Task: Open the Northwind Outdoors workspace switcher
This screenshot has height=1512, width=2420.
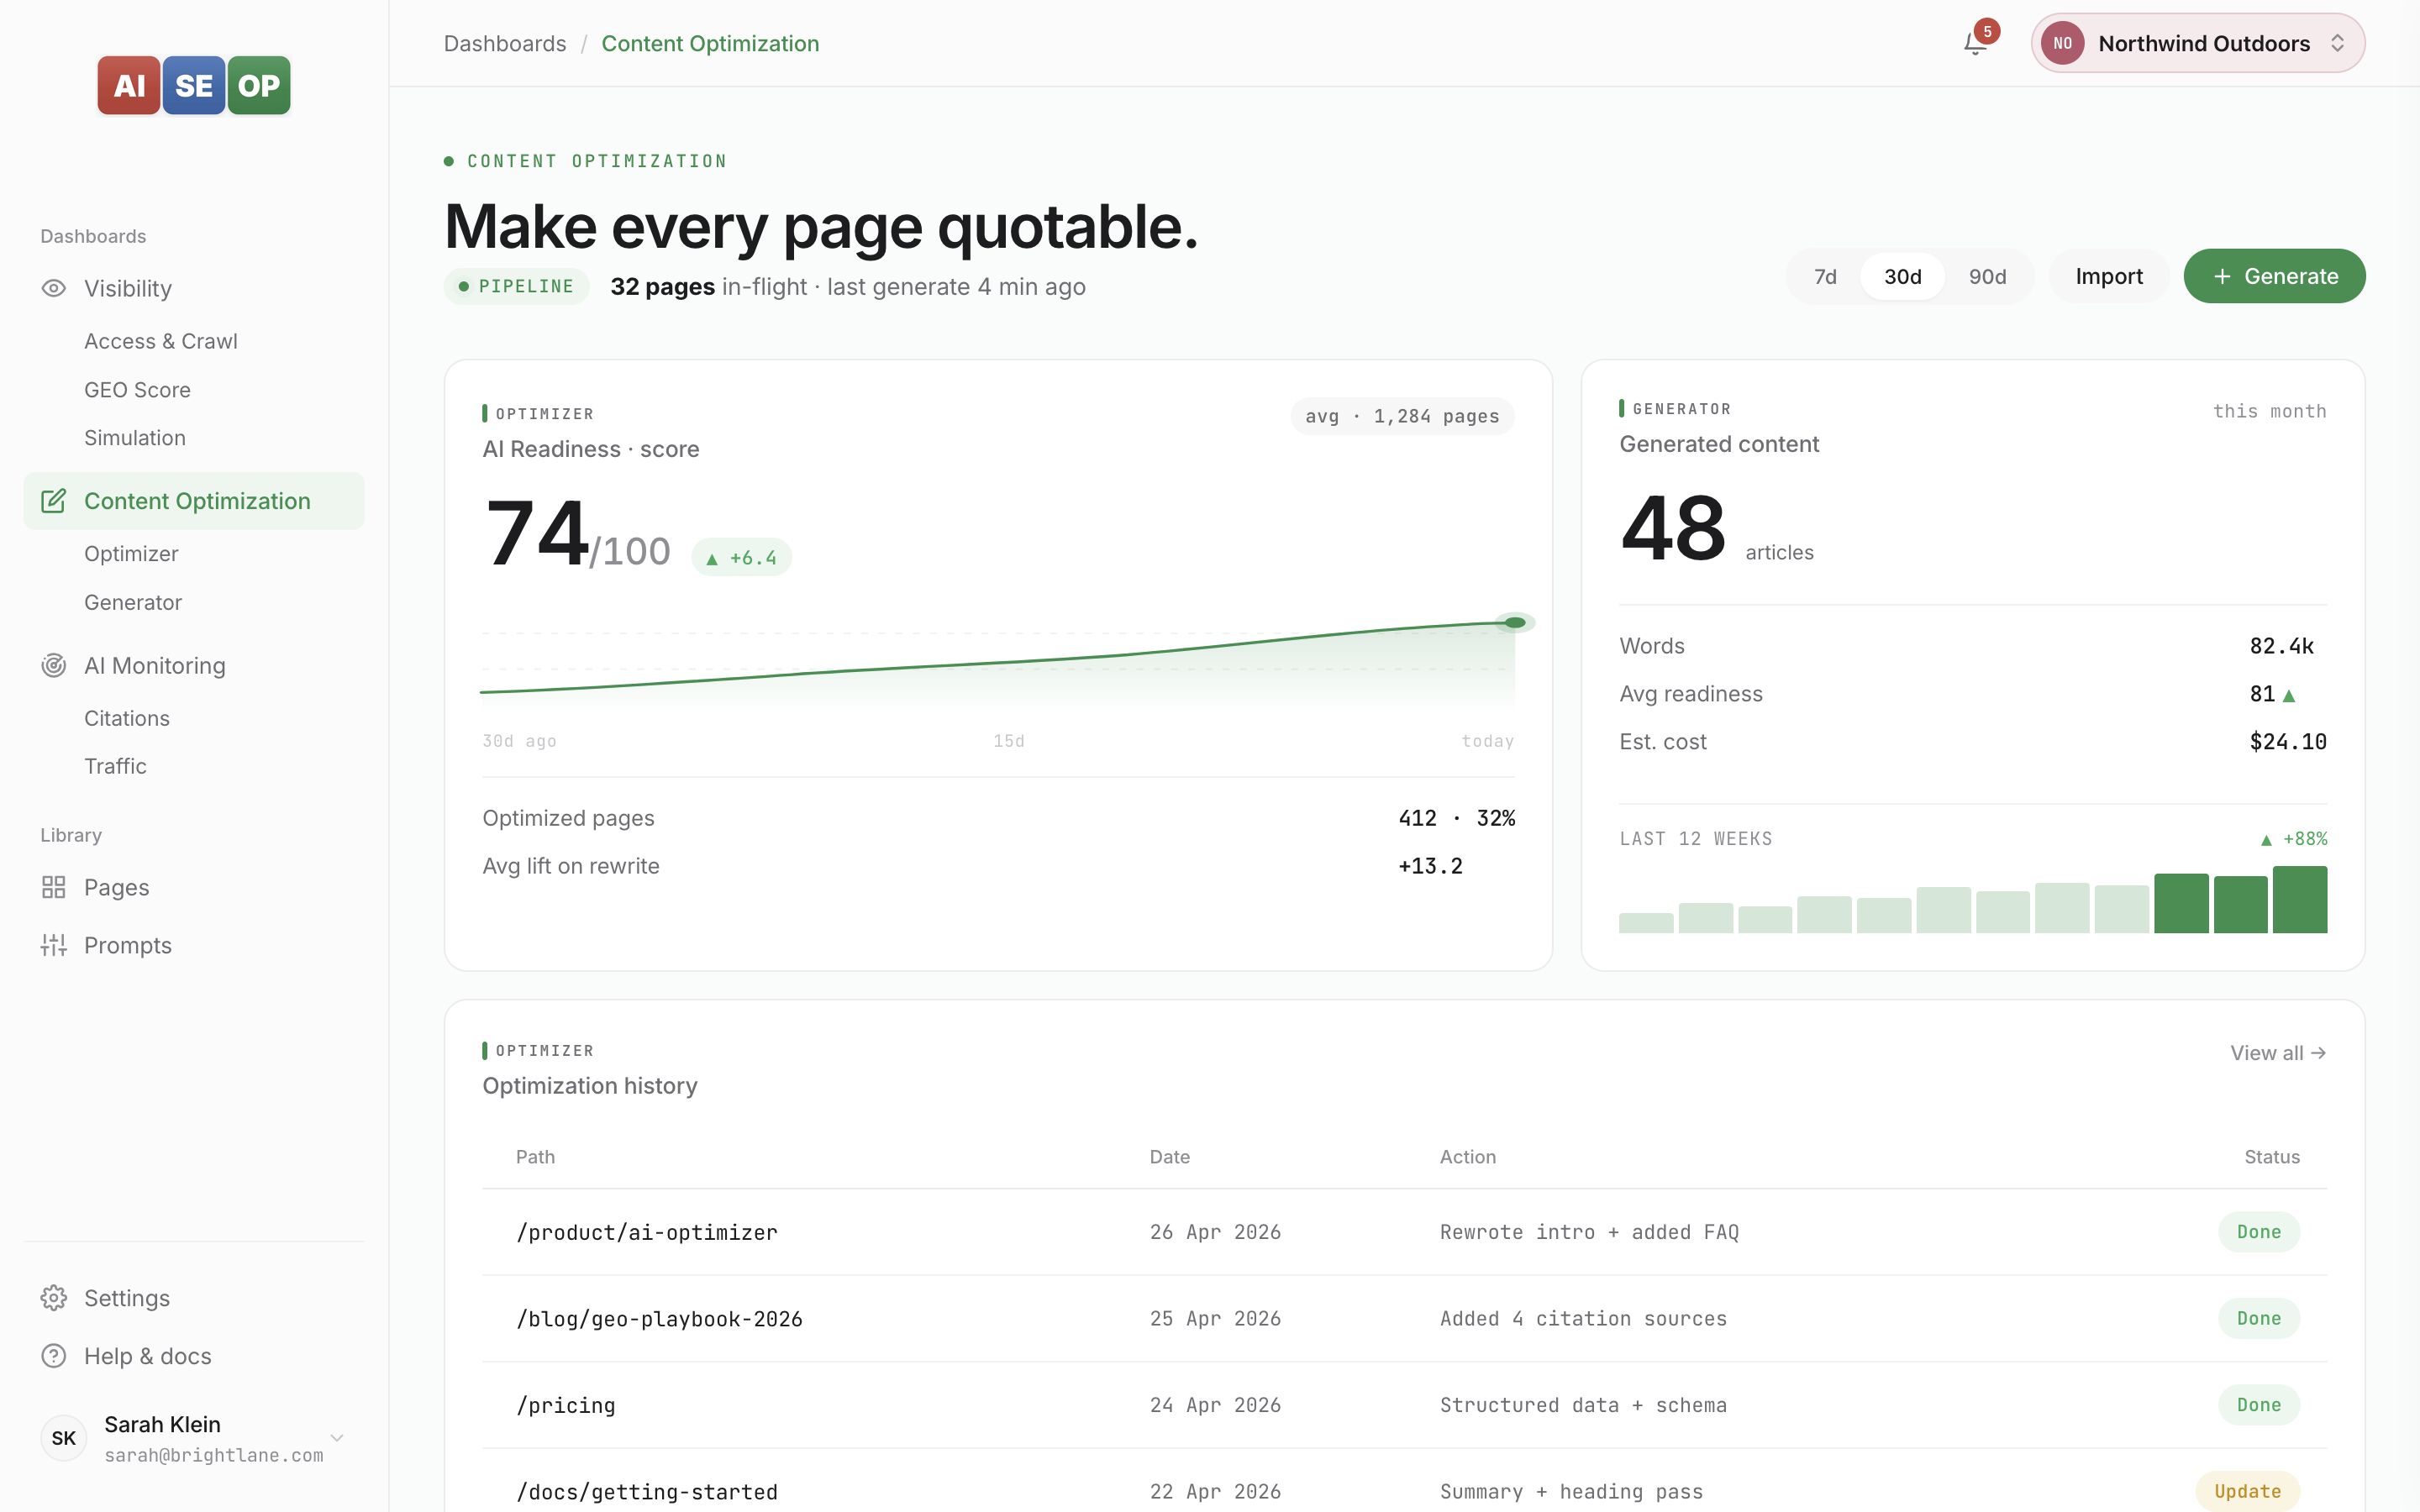Action: point(2198,43)
